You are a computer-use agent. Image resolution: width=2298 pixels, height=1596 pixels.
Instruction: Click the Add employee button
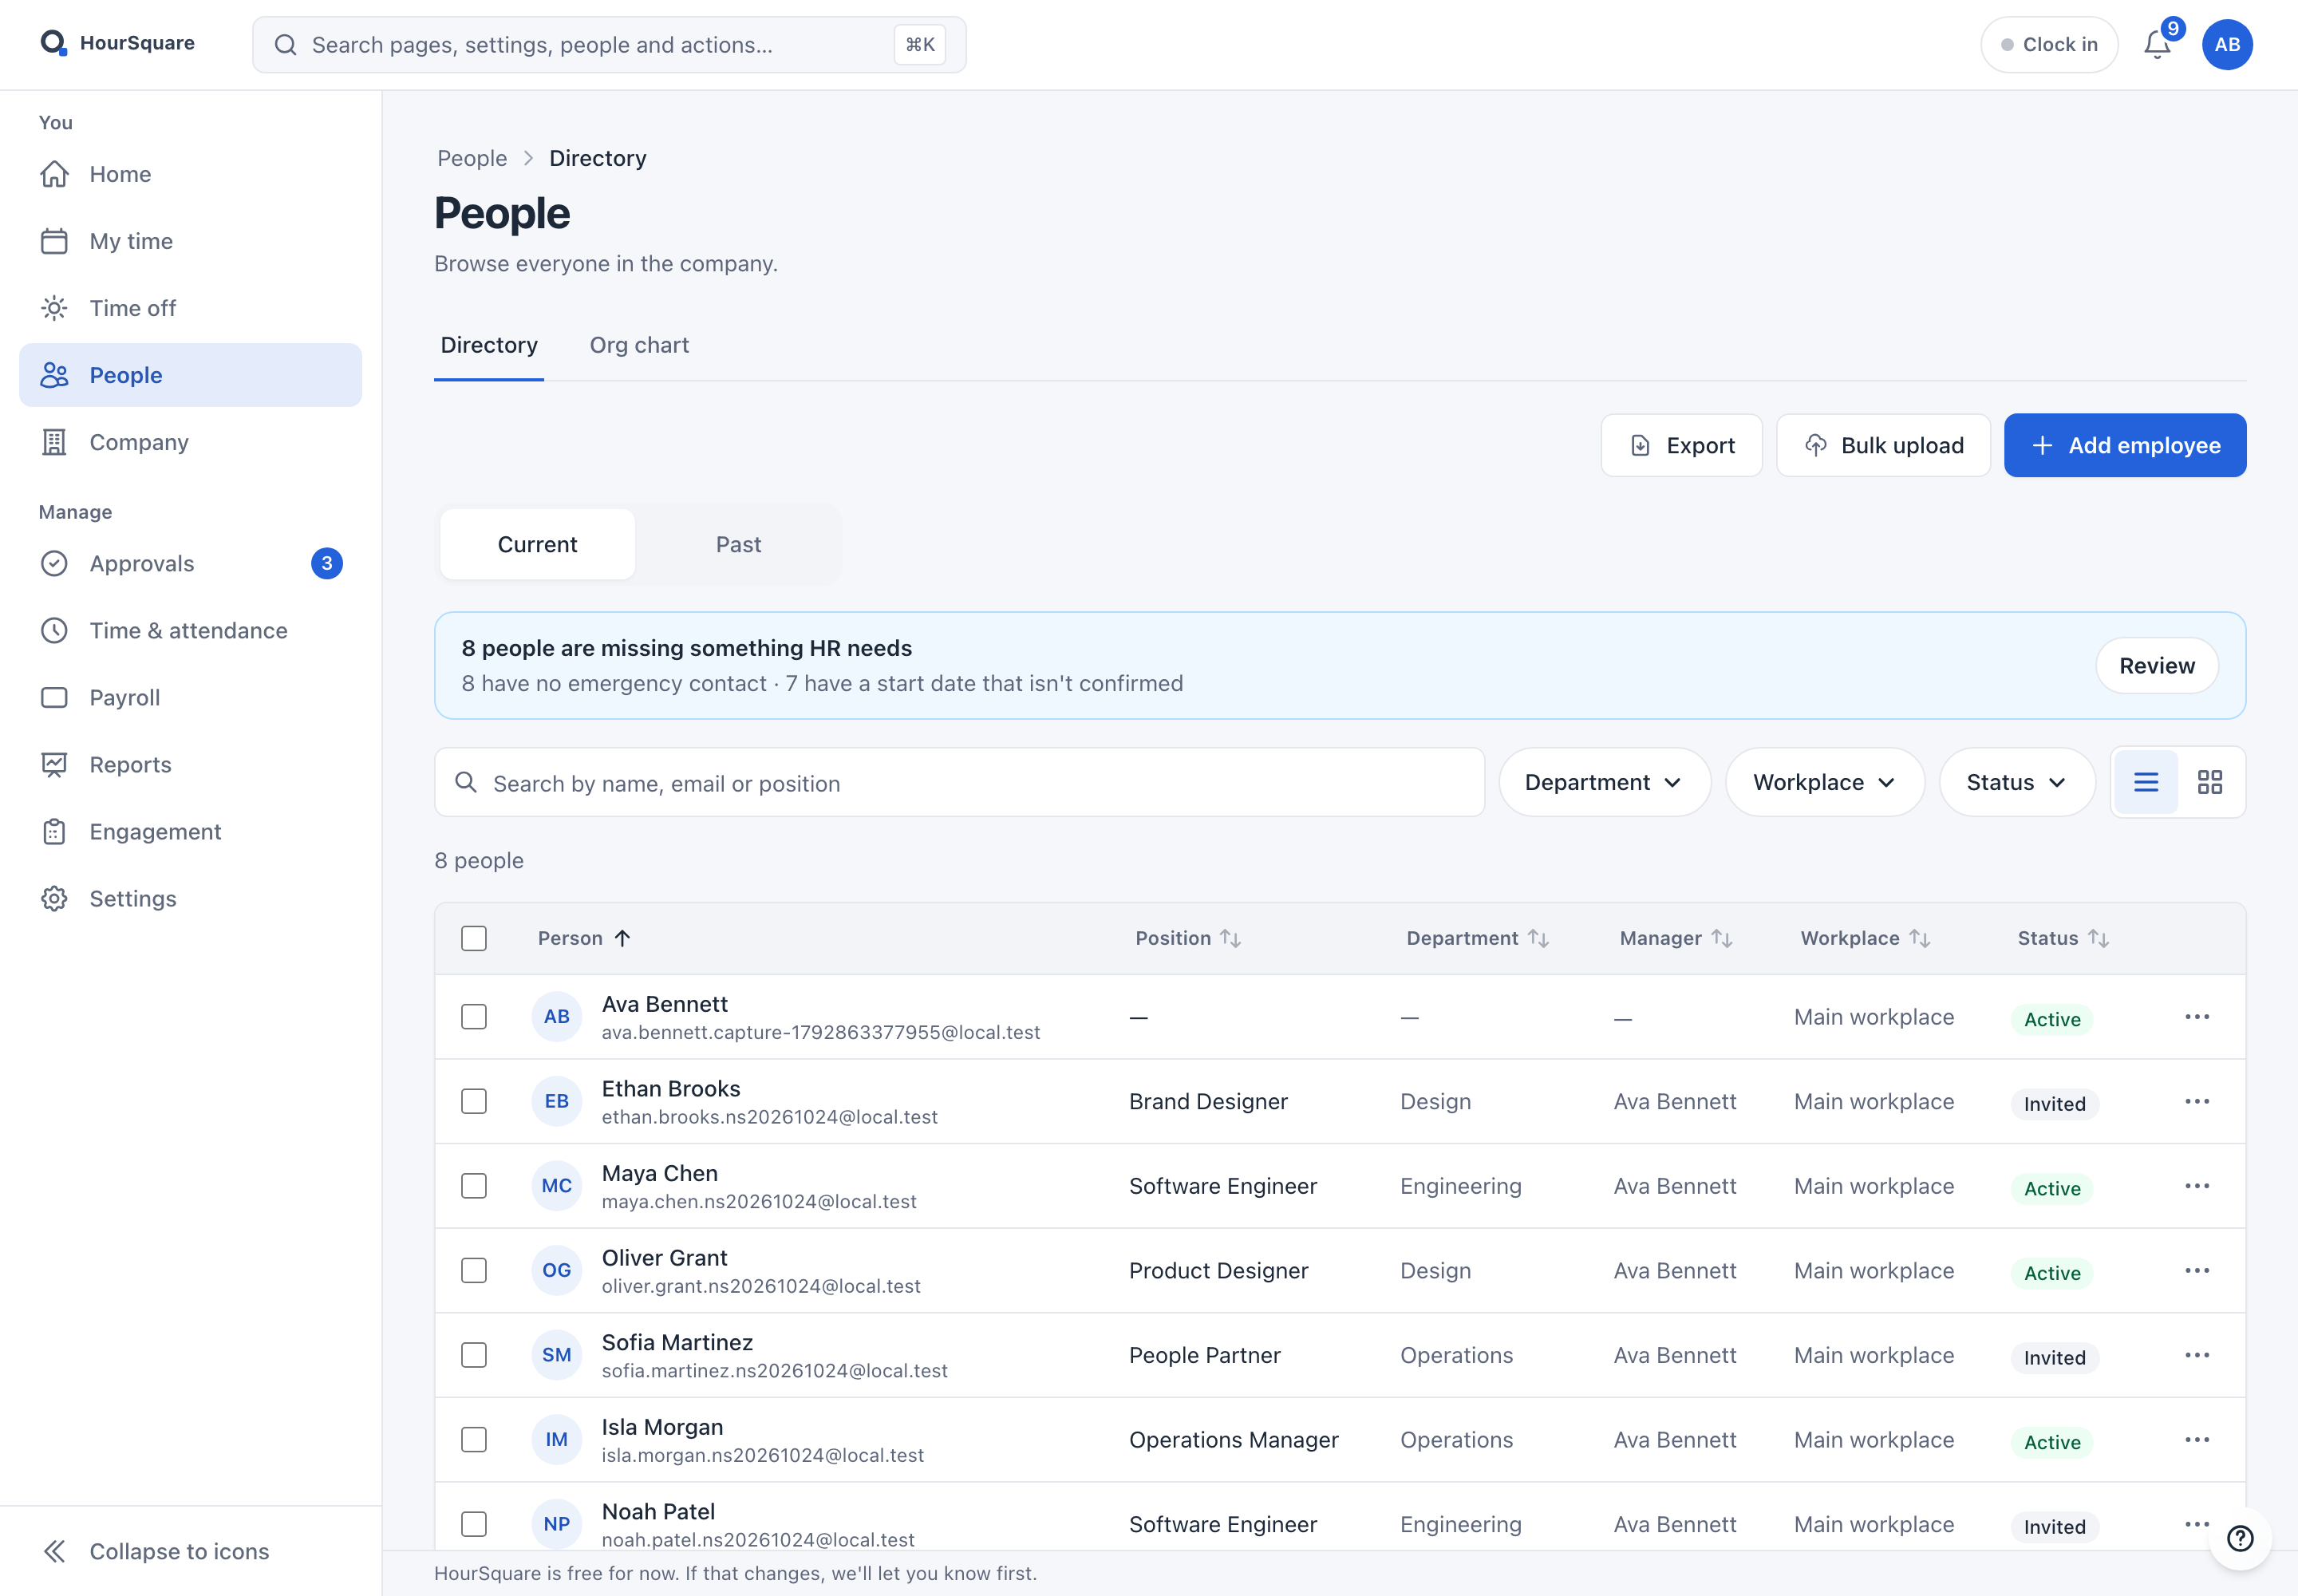coord(2125,445)
